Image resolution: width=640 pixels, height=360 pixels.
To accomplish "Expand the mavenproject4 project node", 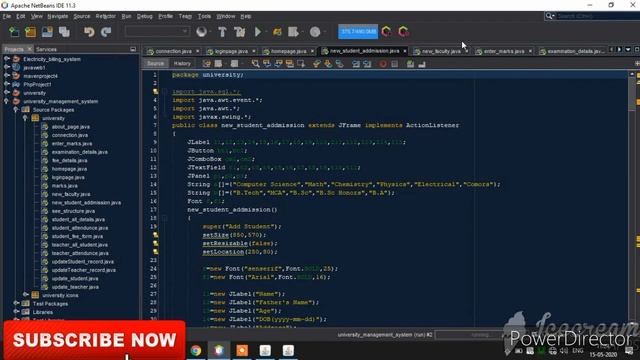I will tap(7, 76).
